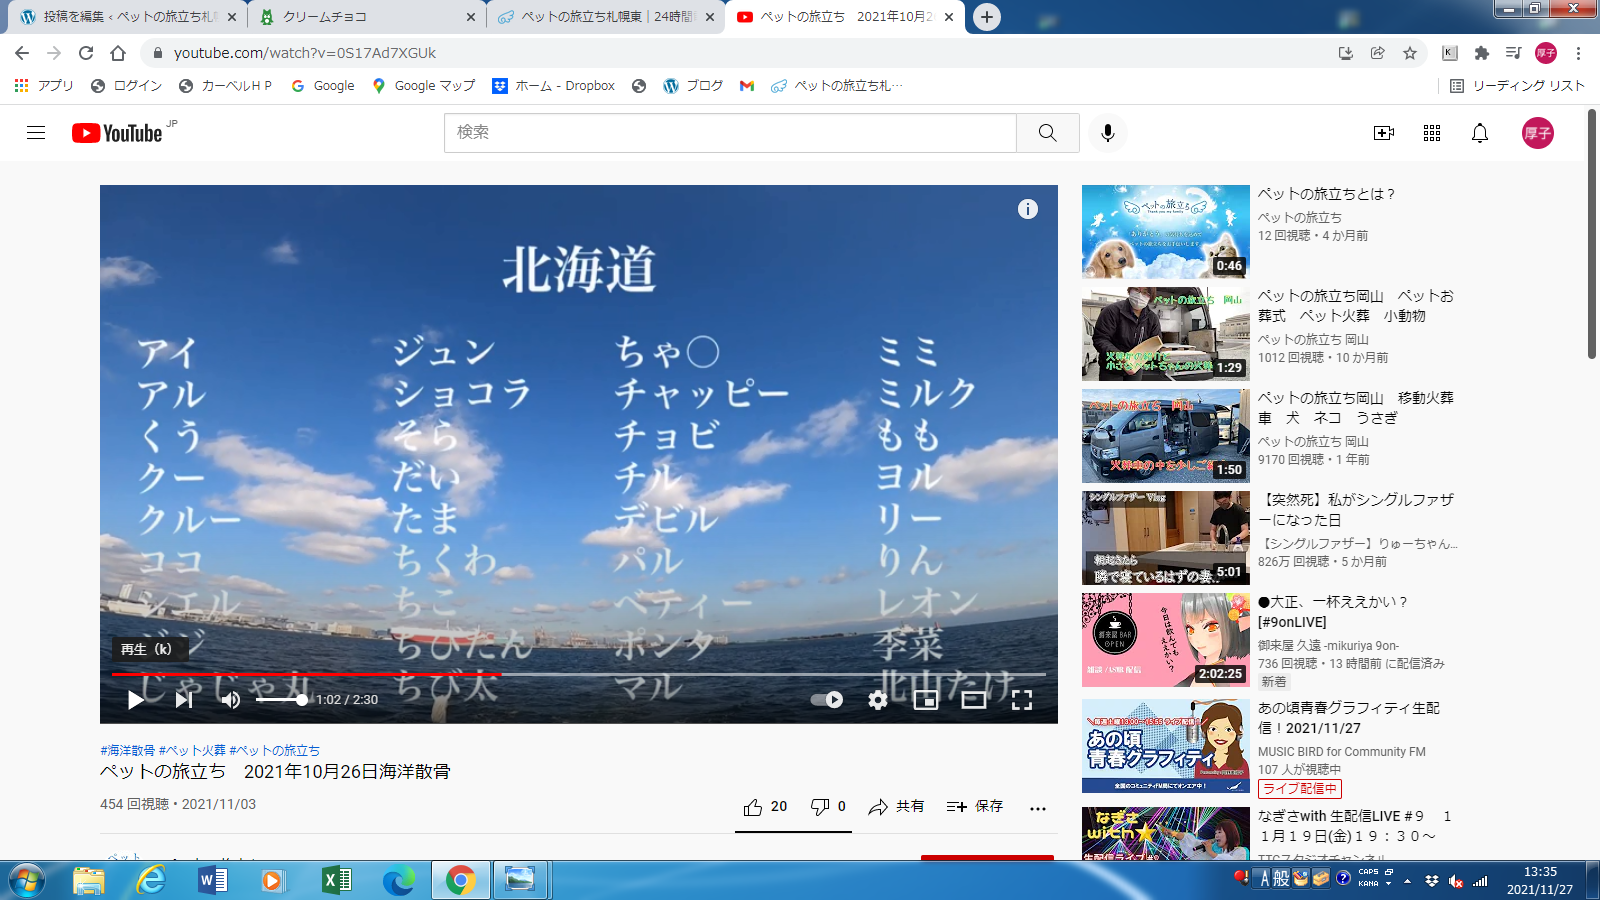Open the Create video camera icon
This screenshot has width=1600, height=900.
[x=1384, y=133]
